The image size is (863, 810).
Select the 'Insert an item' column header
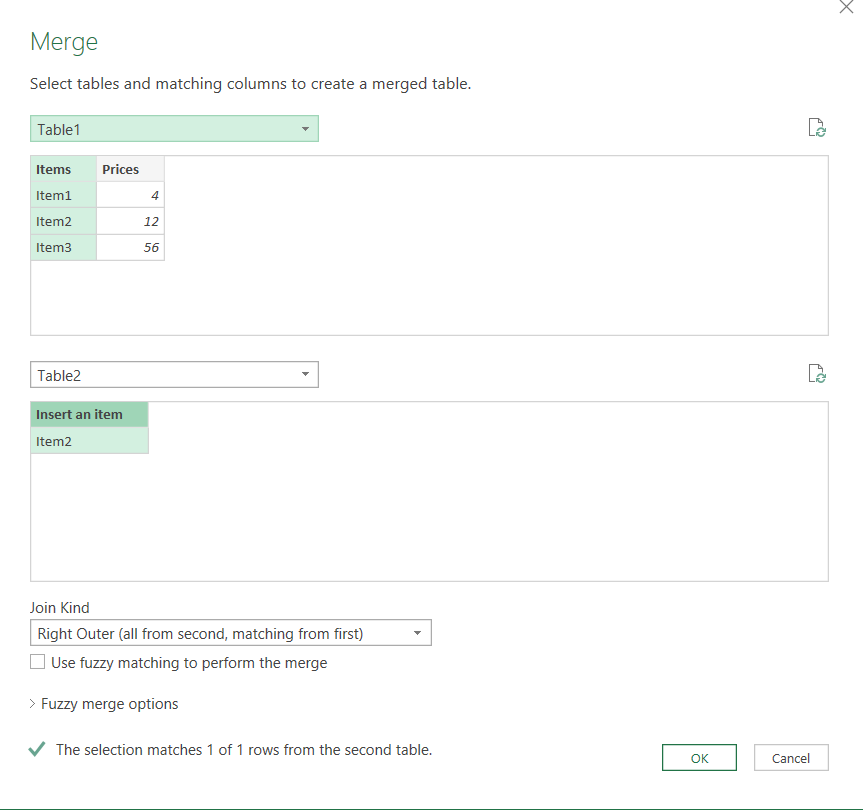point(89,414)
